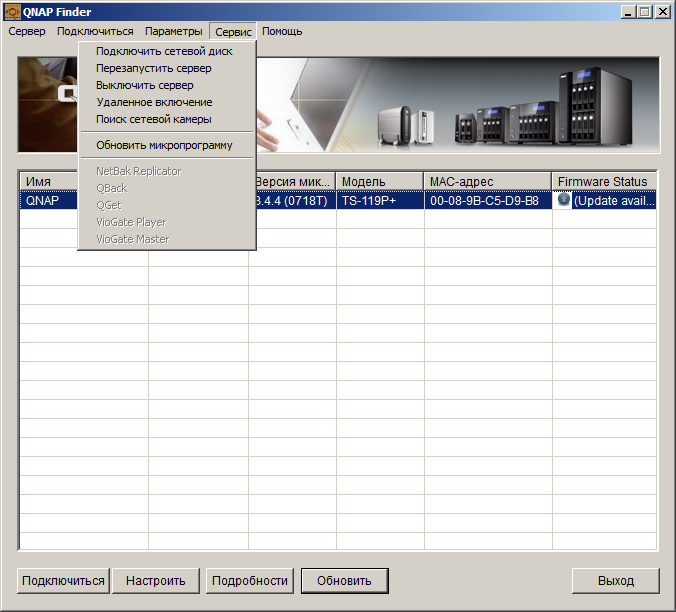Click the QNAP NAS devices banner image
The height and width of the screenshot is (612, 676).
tap(458, 105)
